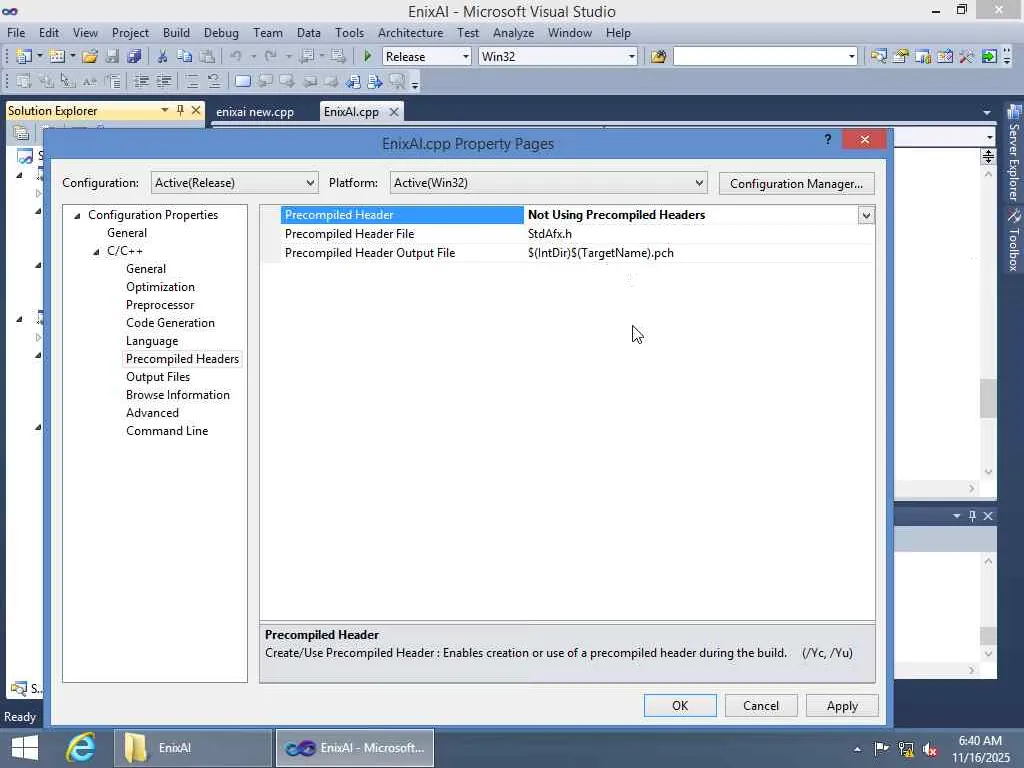
Task: Open Solution Explorer from toolbar icon
Action: [x=878, y=57]
